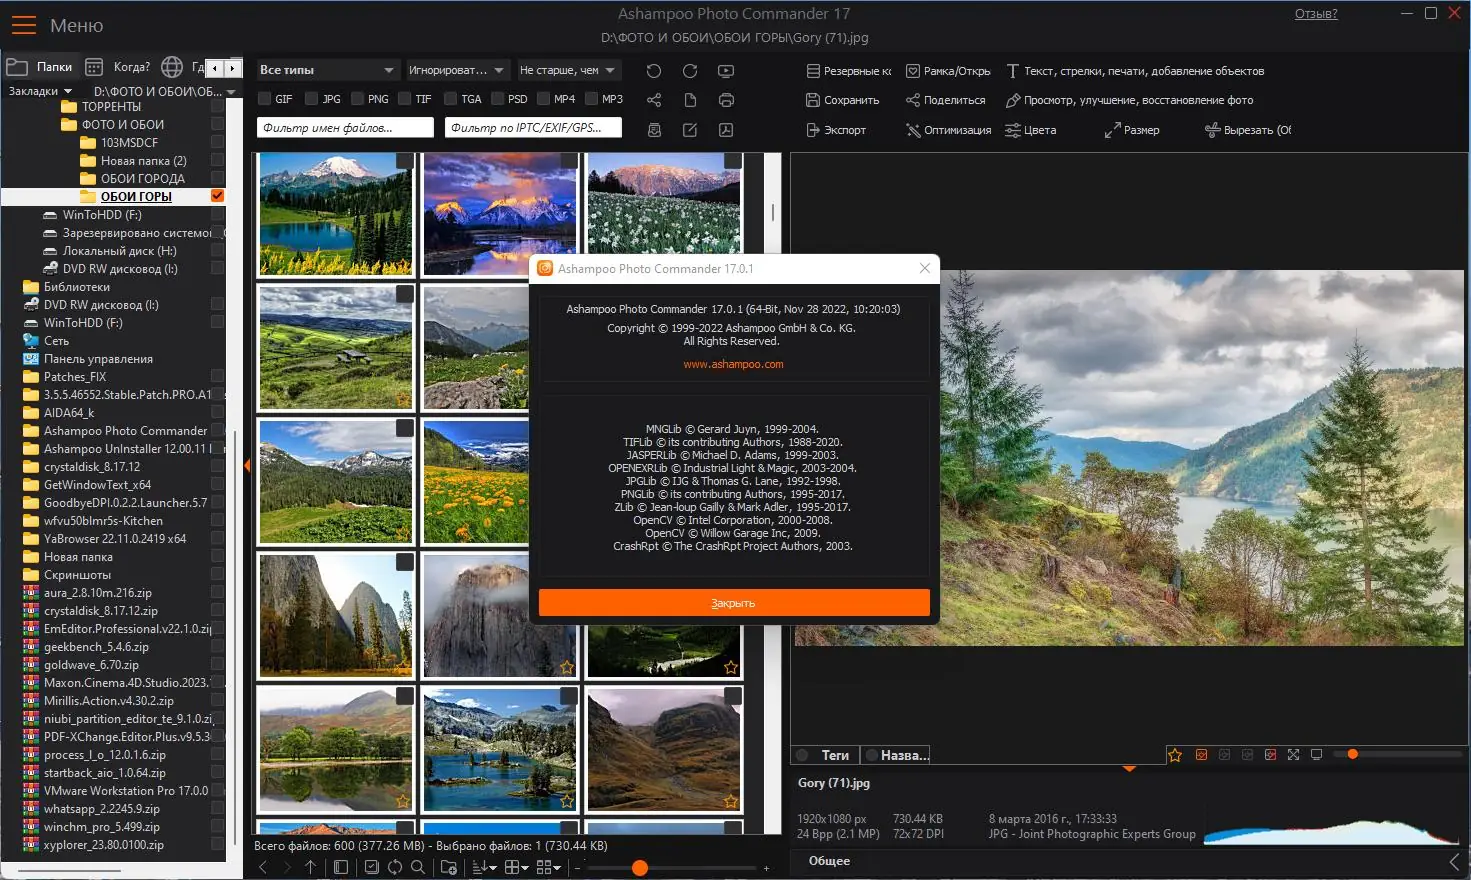Viewport: 1471px width, 880px height.
Task: Click the Поделиться button
Action: tap(946, 100)
